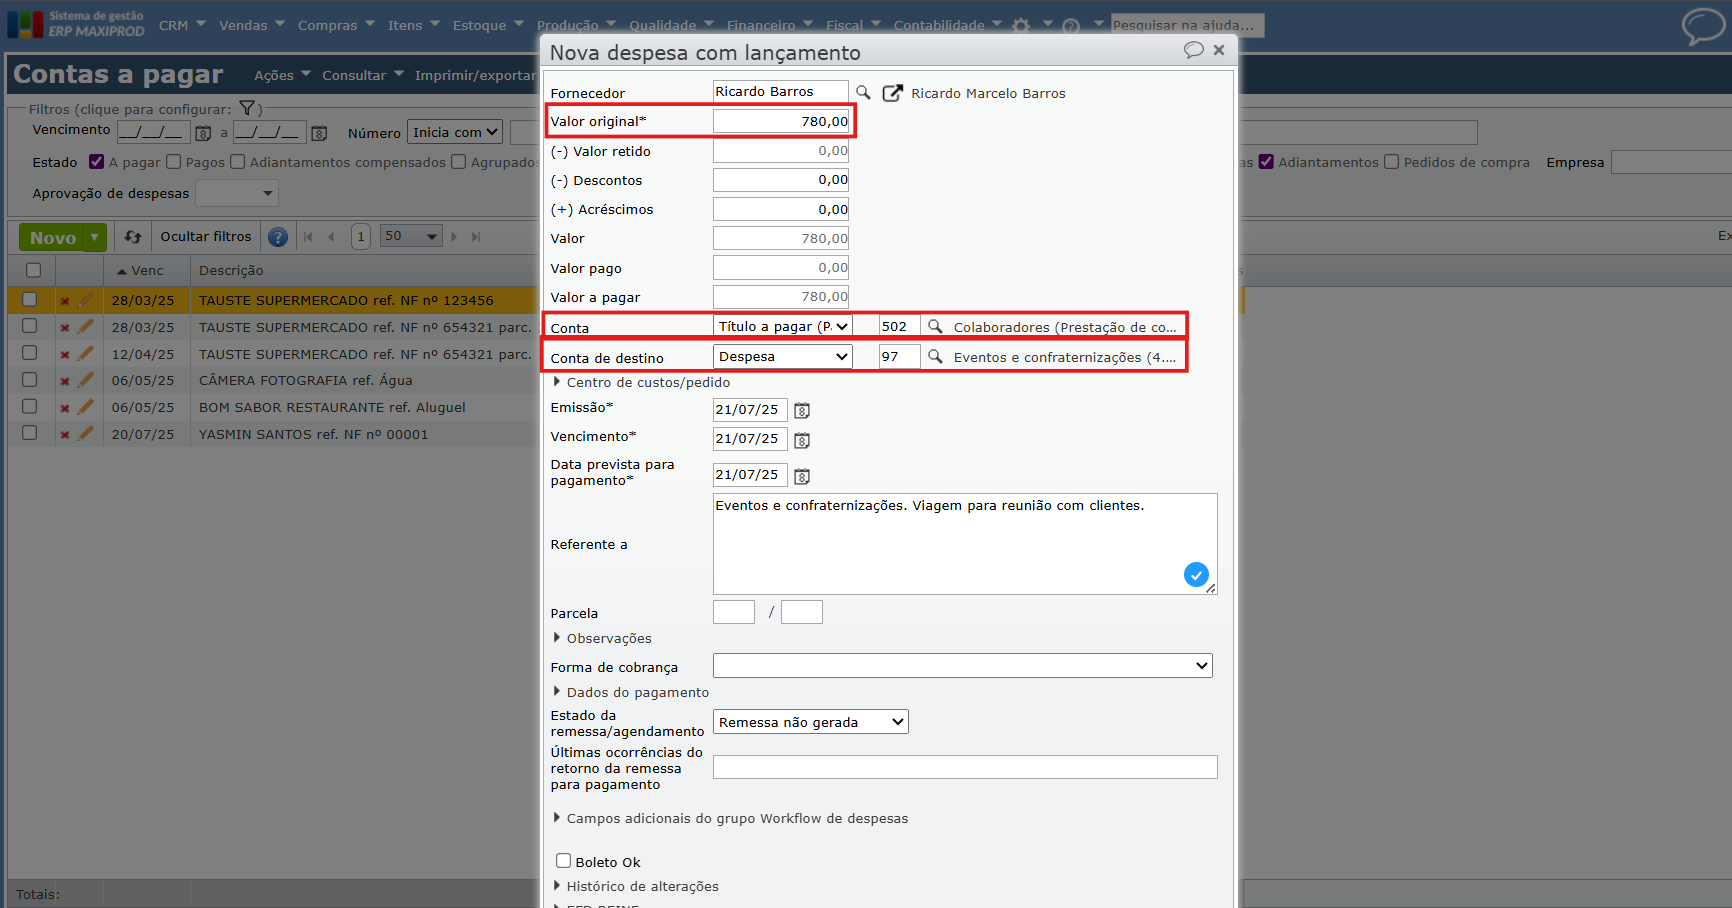
Task: Open the CRM menu
Action: [182, 25]
